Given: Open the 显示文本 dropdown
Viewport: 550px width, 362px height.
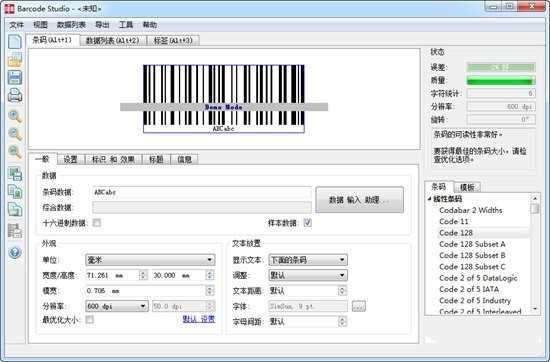Looking at the screenshot, I should [x=308, y=260].
